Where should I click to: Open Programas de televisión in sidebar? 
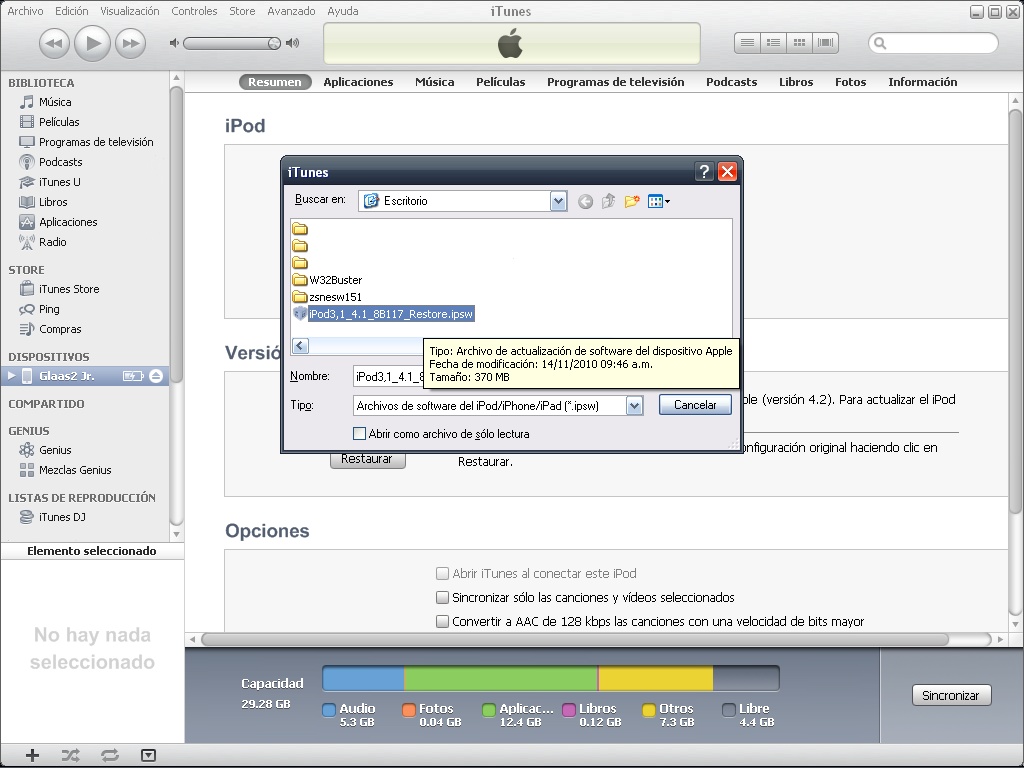(96, 142)
